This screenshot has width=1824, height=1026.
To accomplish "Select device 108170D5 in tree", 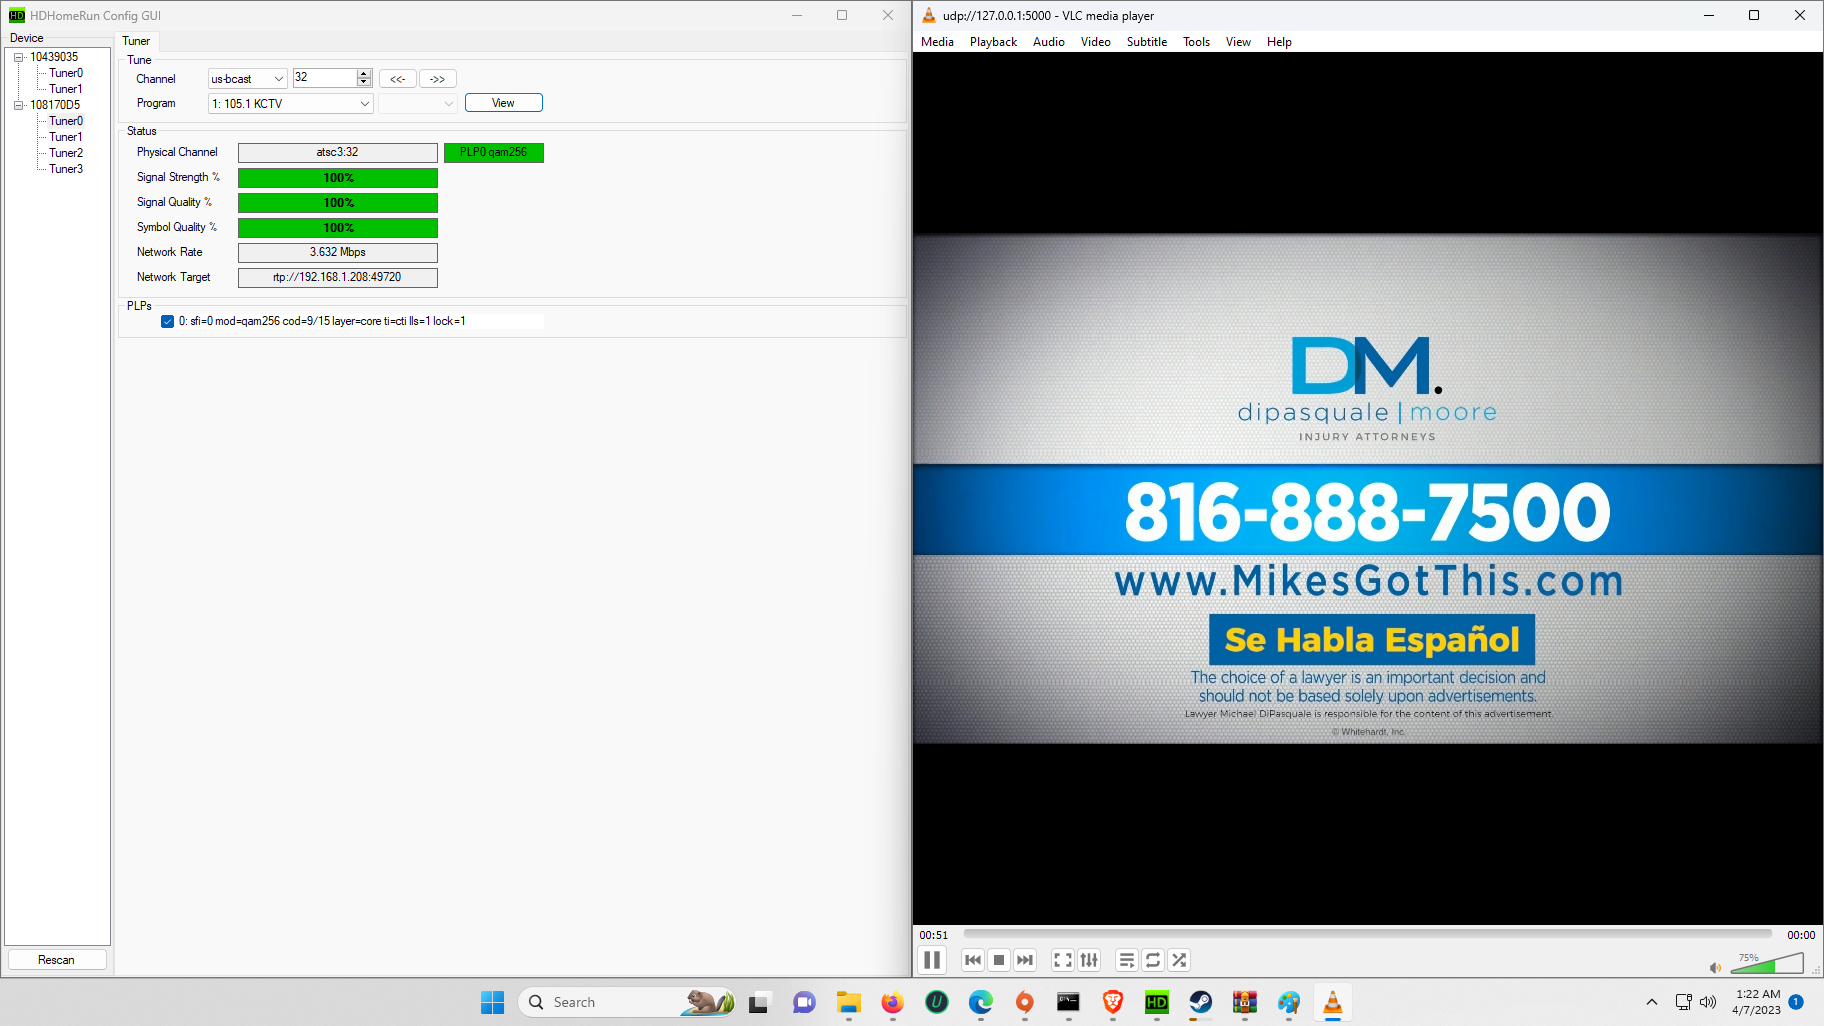I will point(55,105).
